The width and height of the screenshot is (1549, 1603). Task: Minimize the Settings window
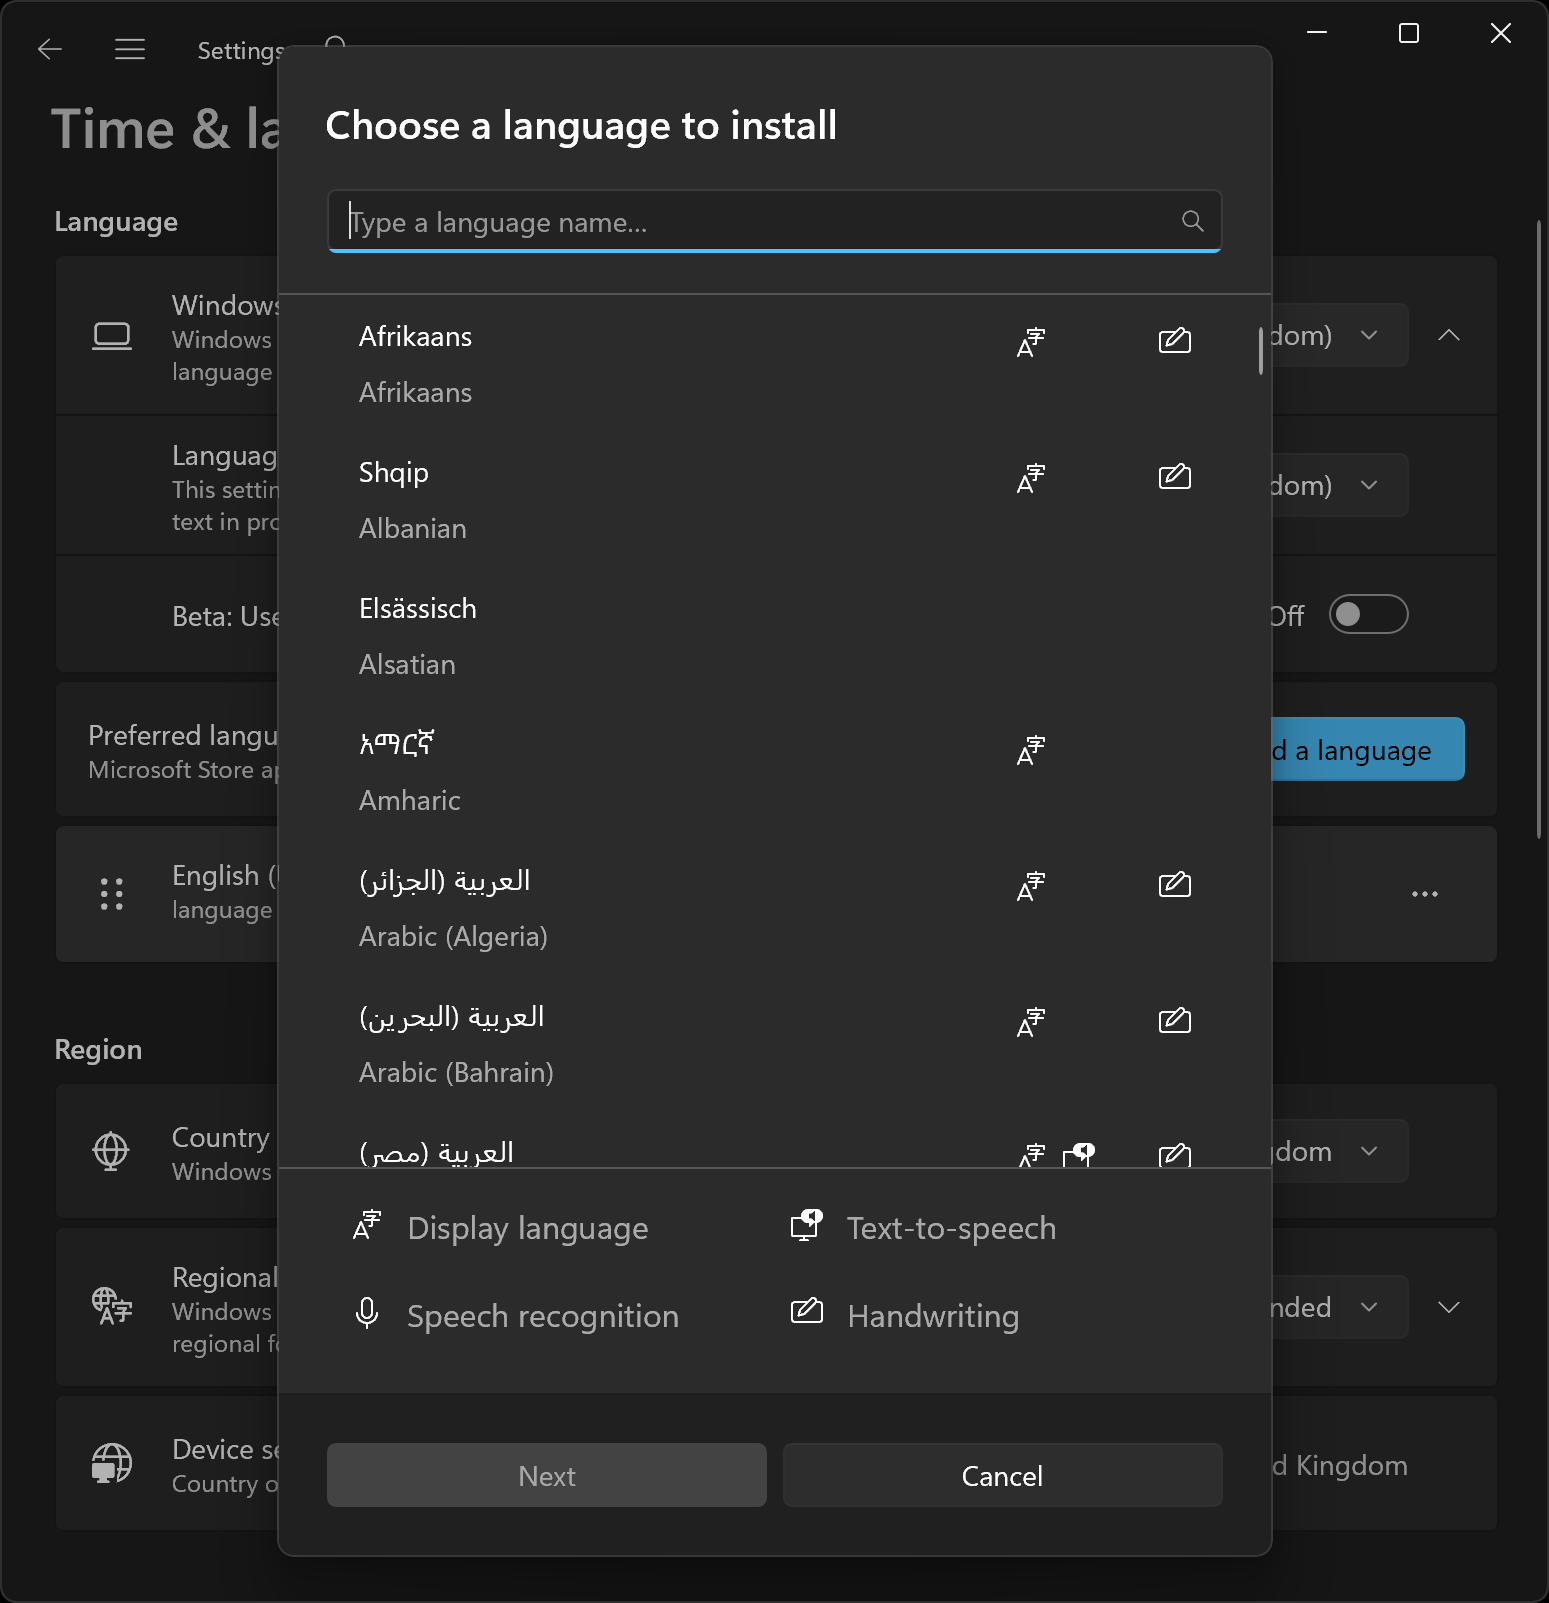[x=1317, y=33]
